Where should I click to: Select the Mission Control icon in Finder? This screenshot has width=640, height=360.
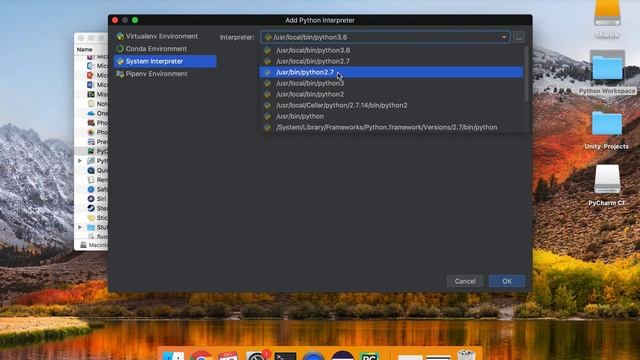click(x=91, y=94)
